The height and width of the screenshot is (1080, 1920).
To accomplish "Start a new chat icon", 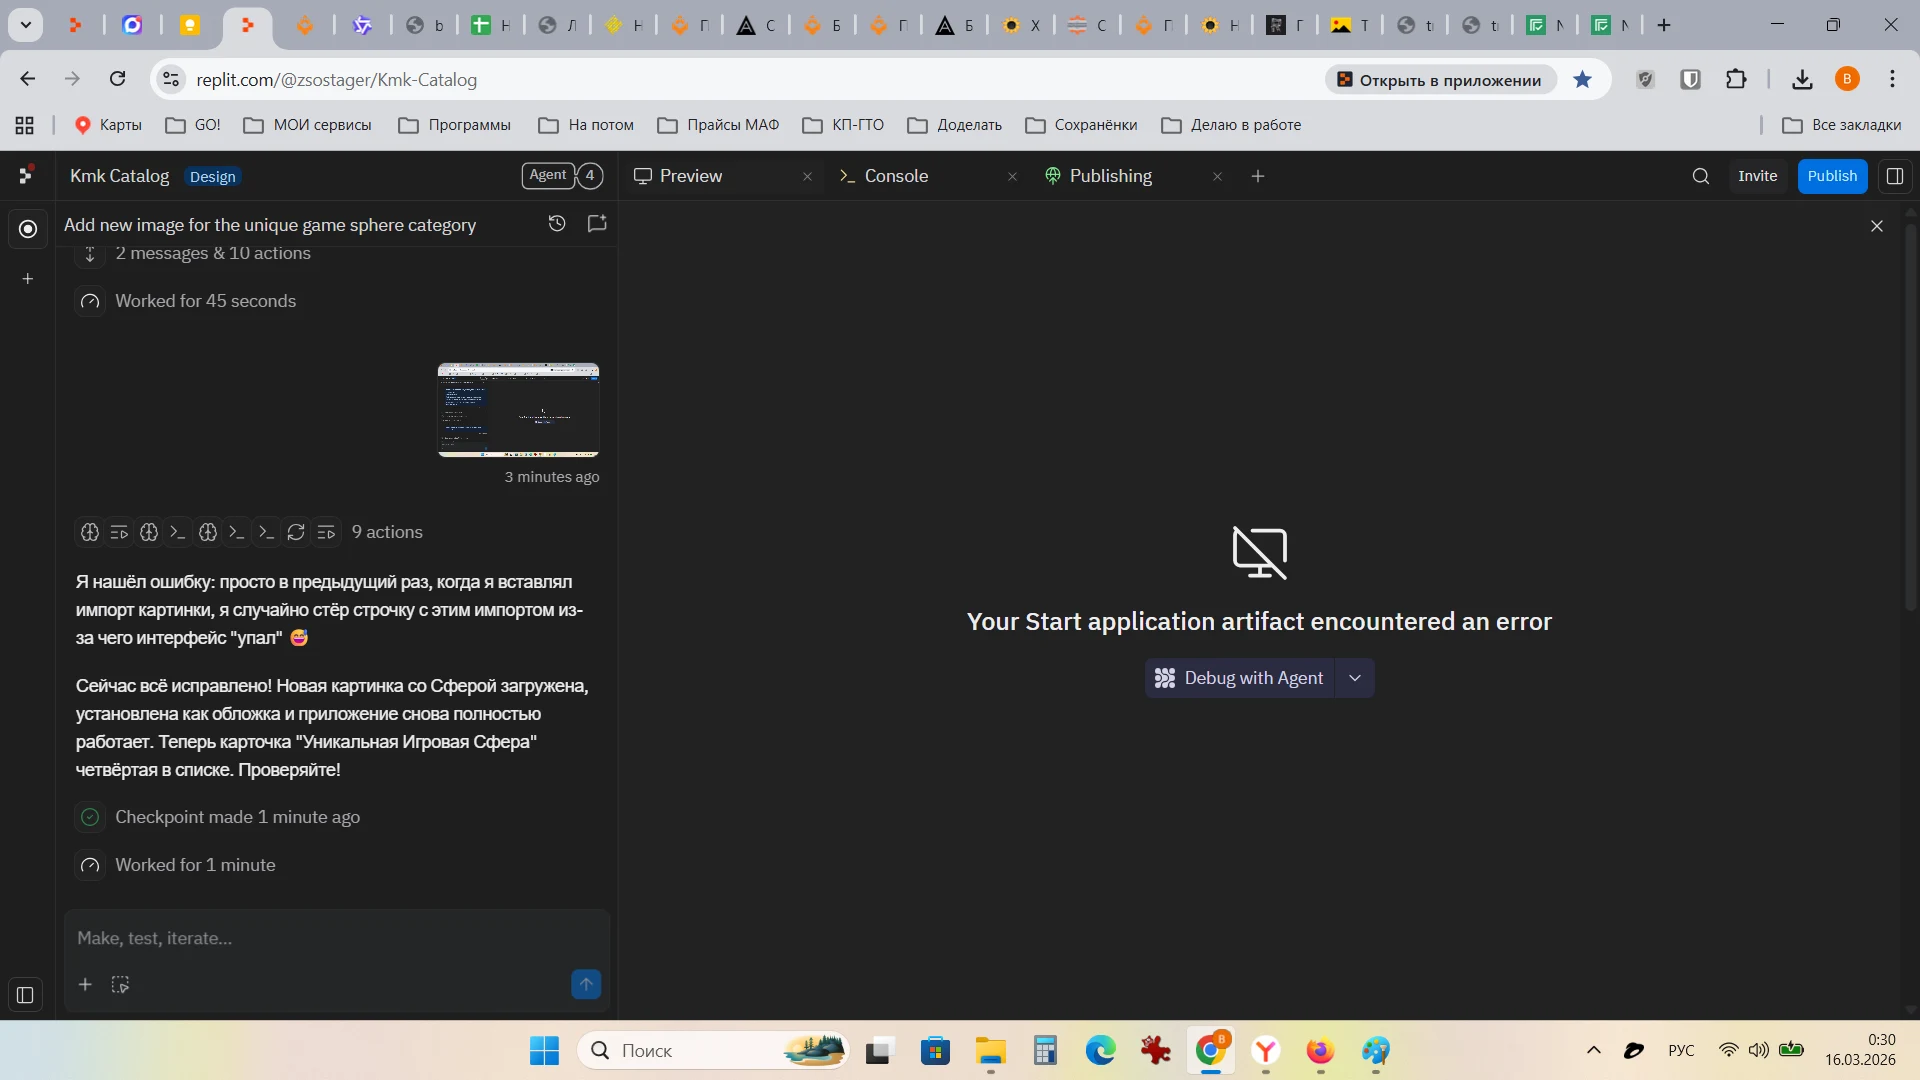I will click(x=597, y=224).
